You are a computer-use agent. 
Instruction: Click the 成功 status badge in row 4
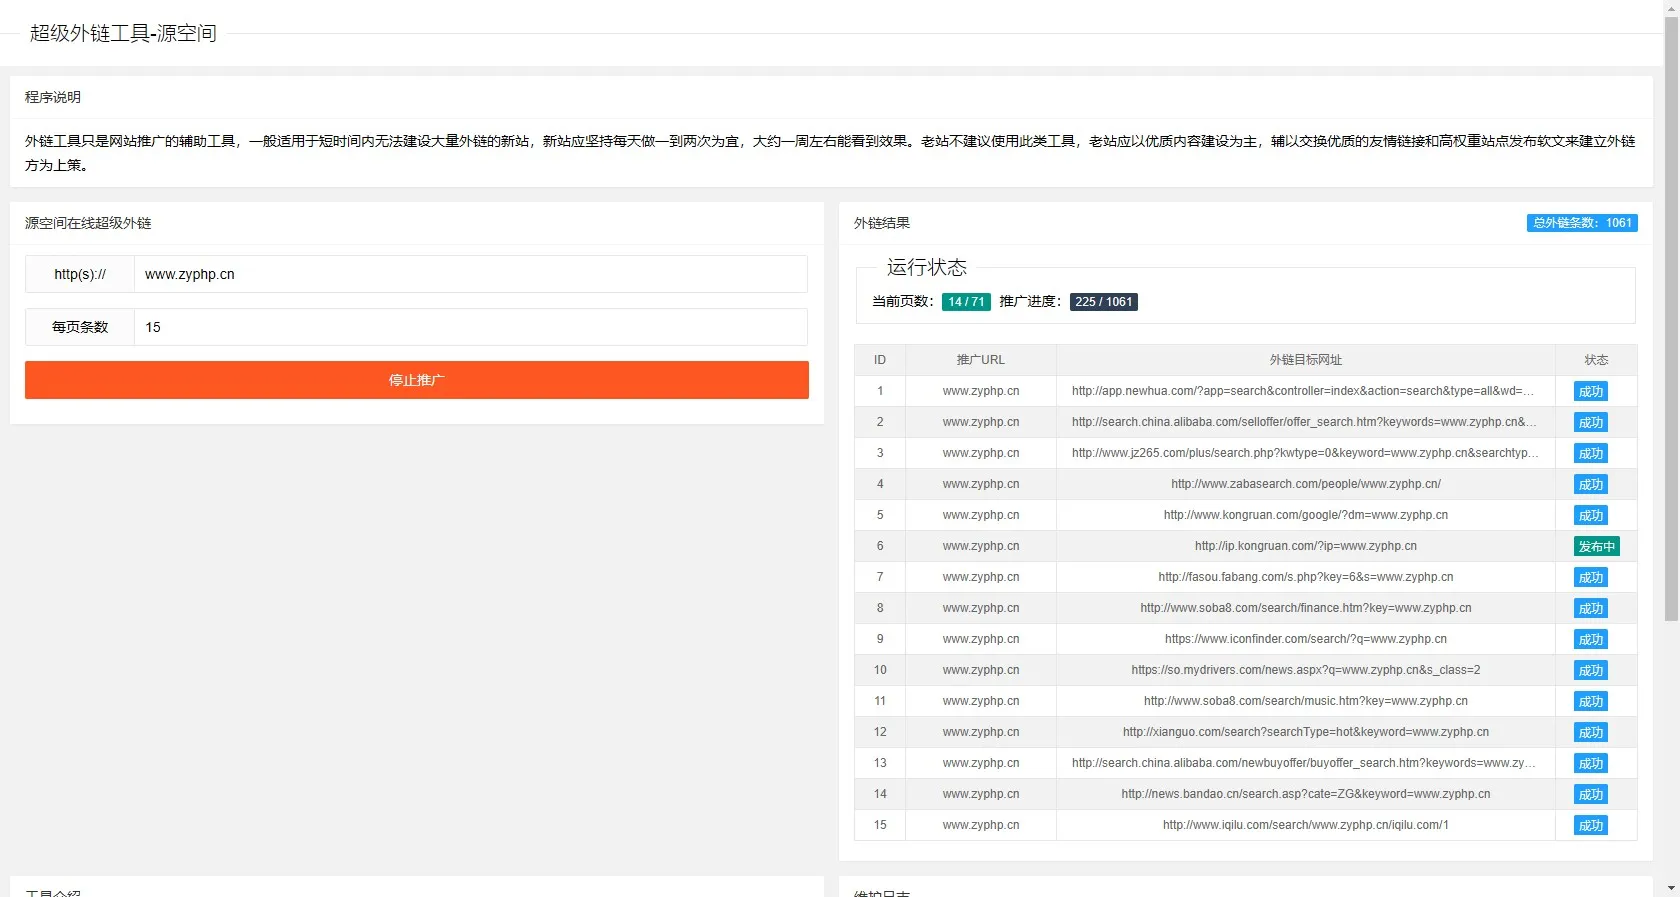1591,485
